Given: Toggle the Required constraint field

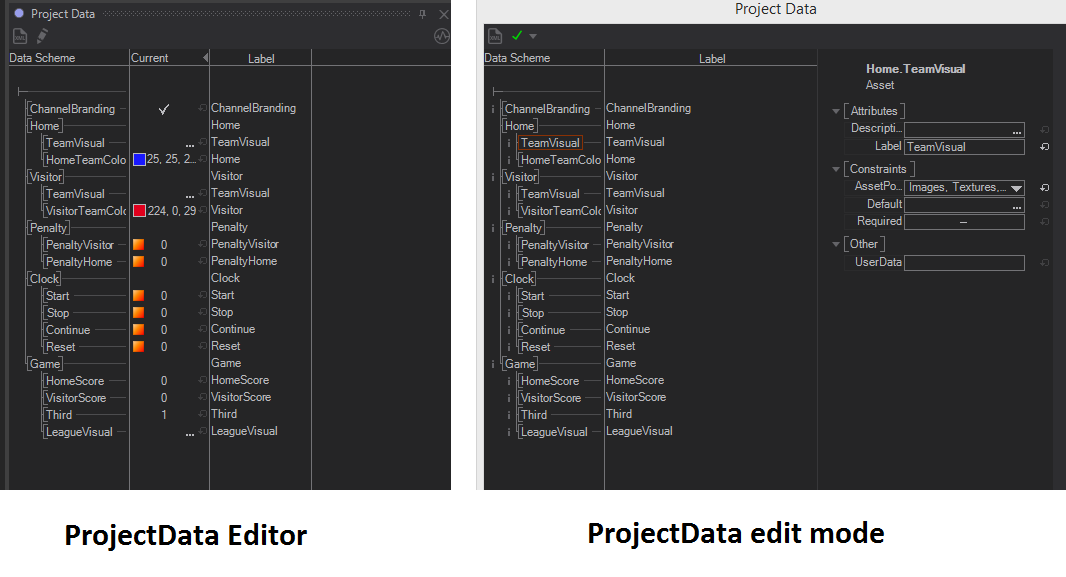Looking at the screenshot, I should (x=964, y=222).
